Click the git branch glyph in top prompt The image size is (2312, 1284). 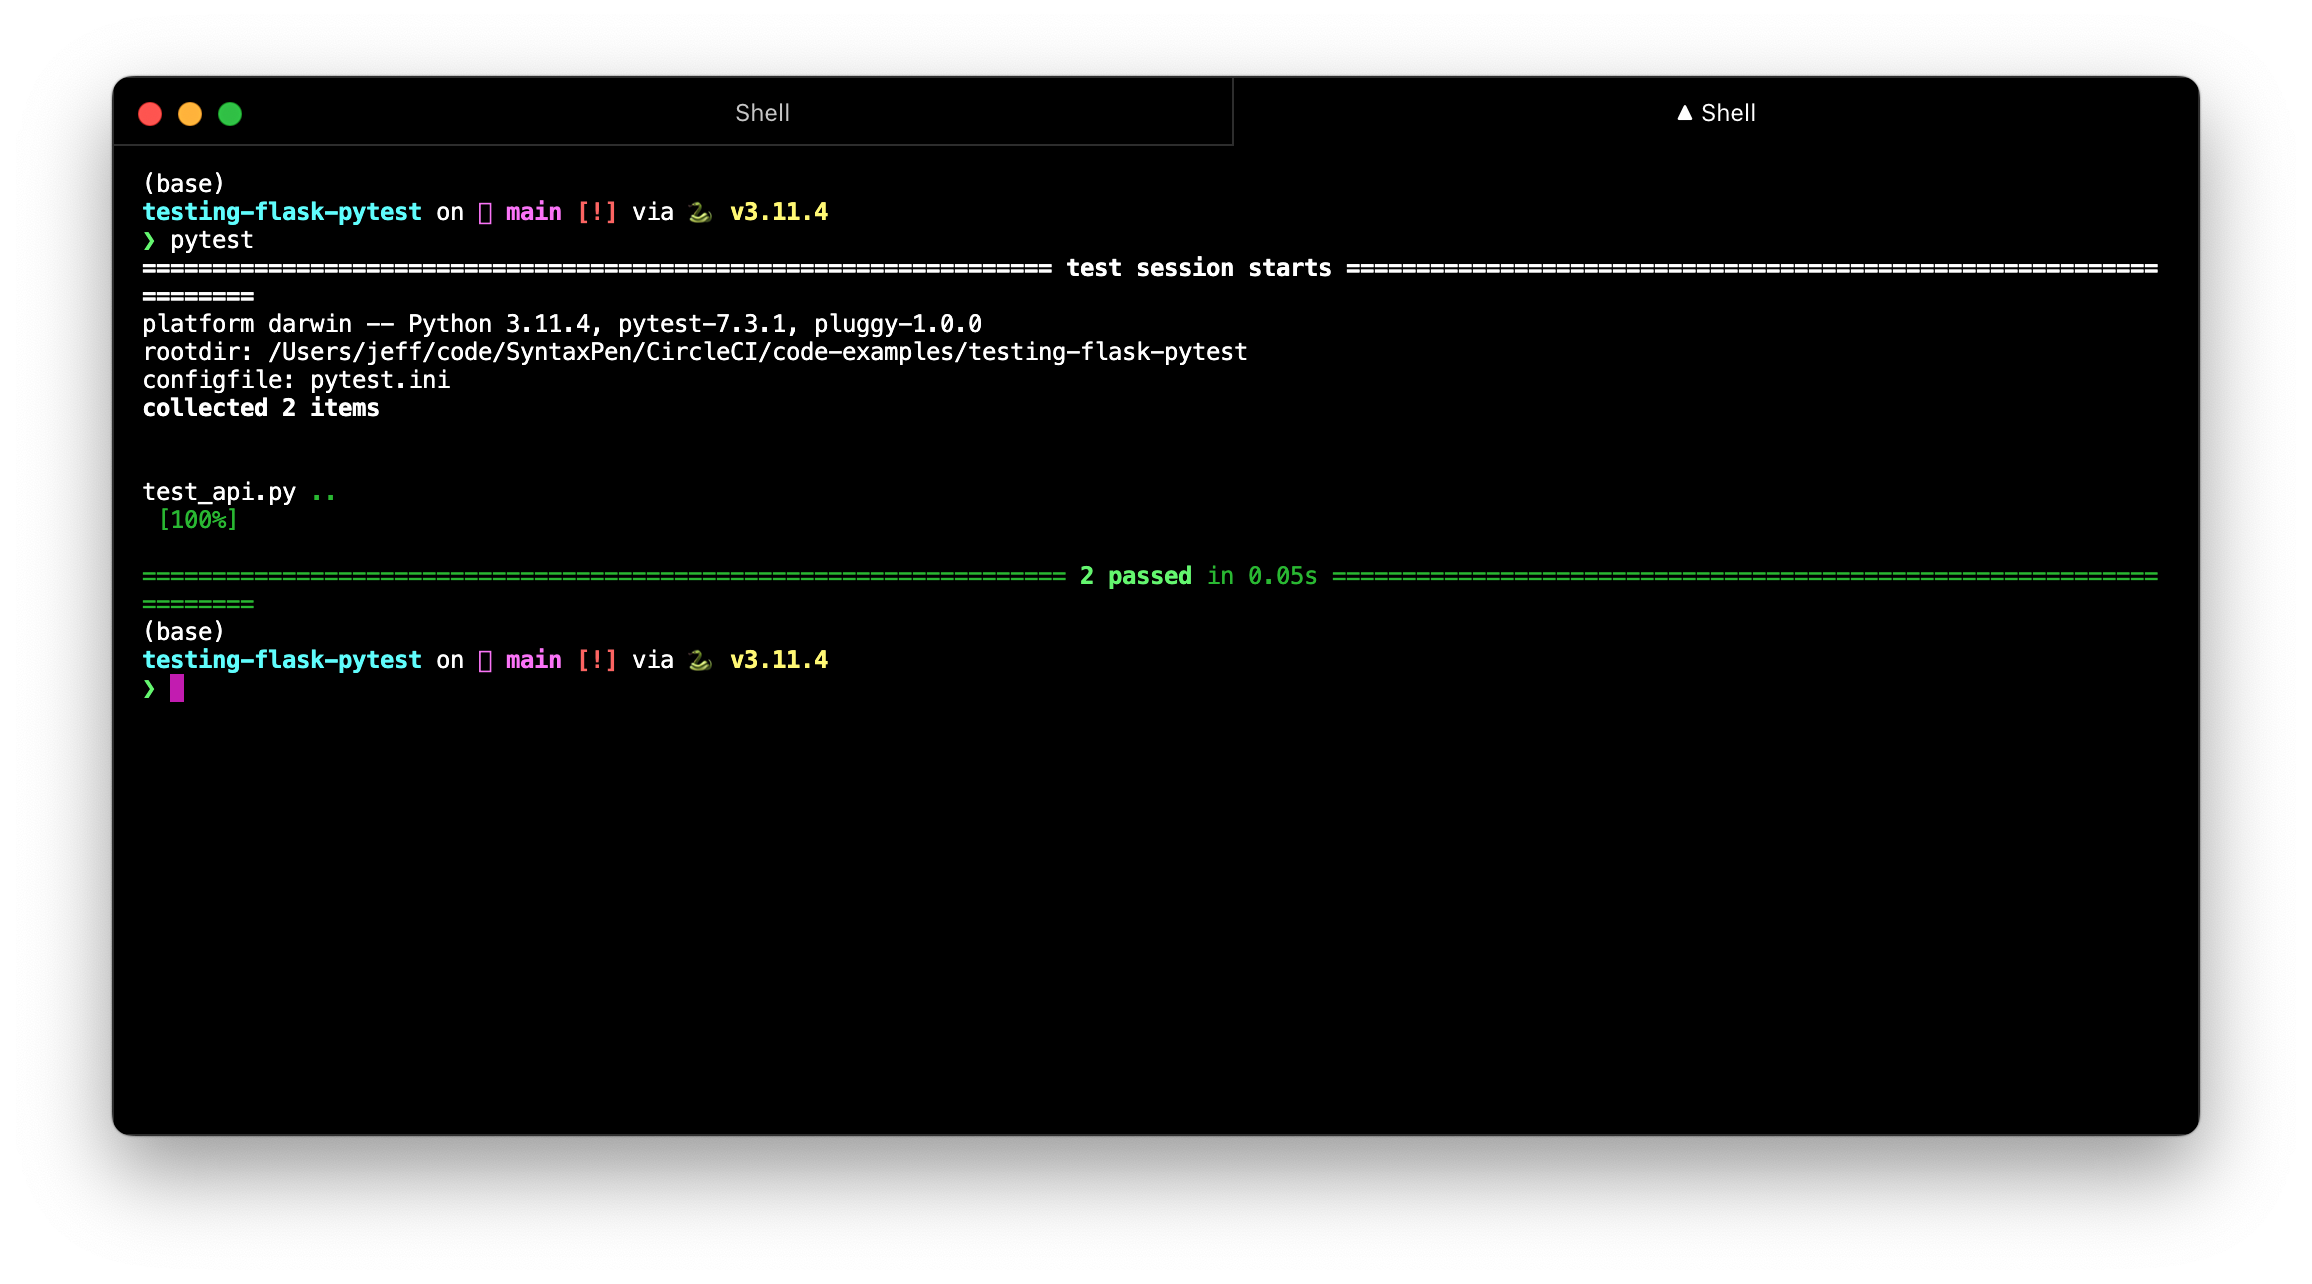click(x=485, y=213)
